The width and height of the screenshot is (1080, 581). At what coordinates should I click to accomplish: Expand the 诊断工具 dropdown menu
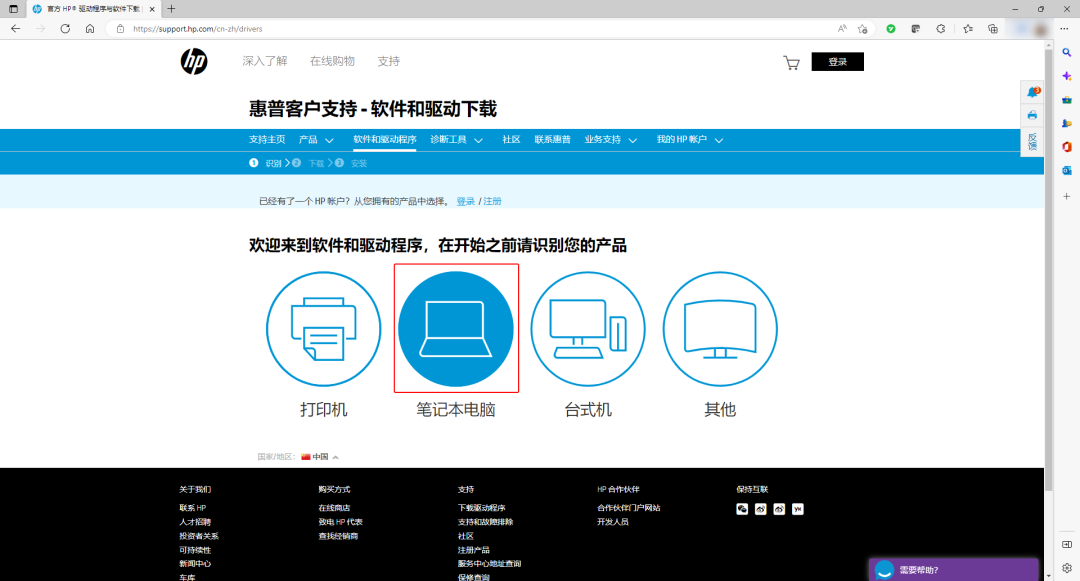457,140
